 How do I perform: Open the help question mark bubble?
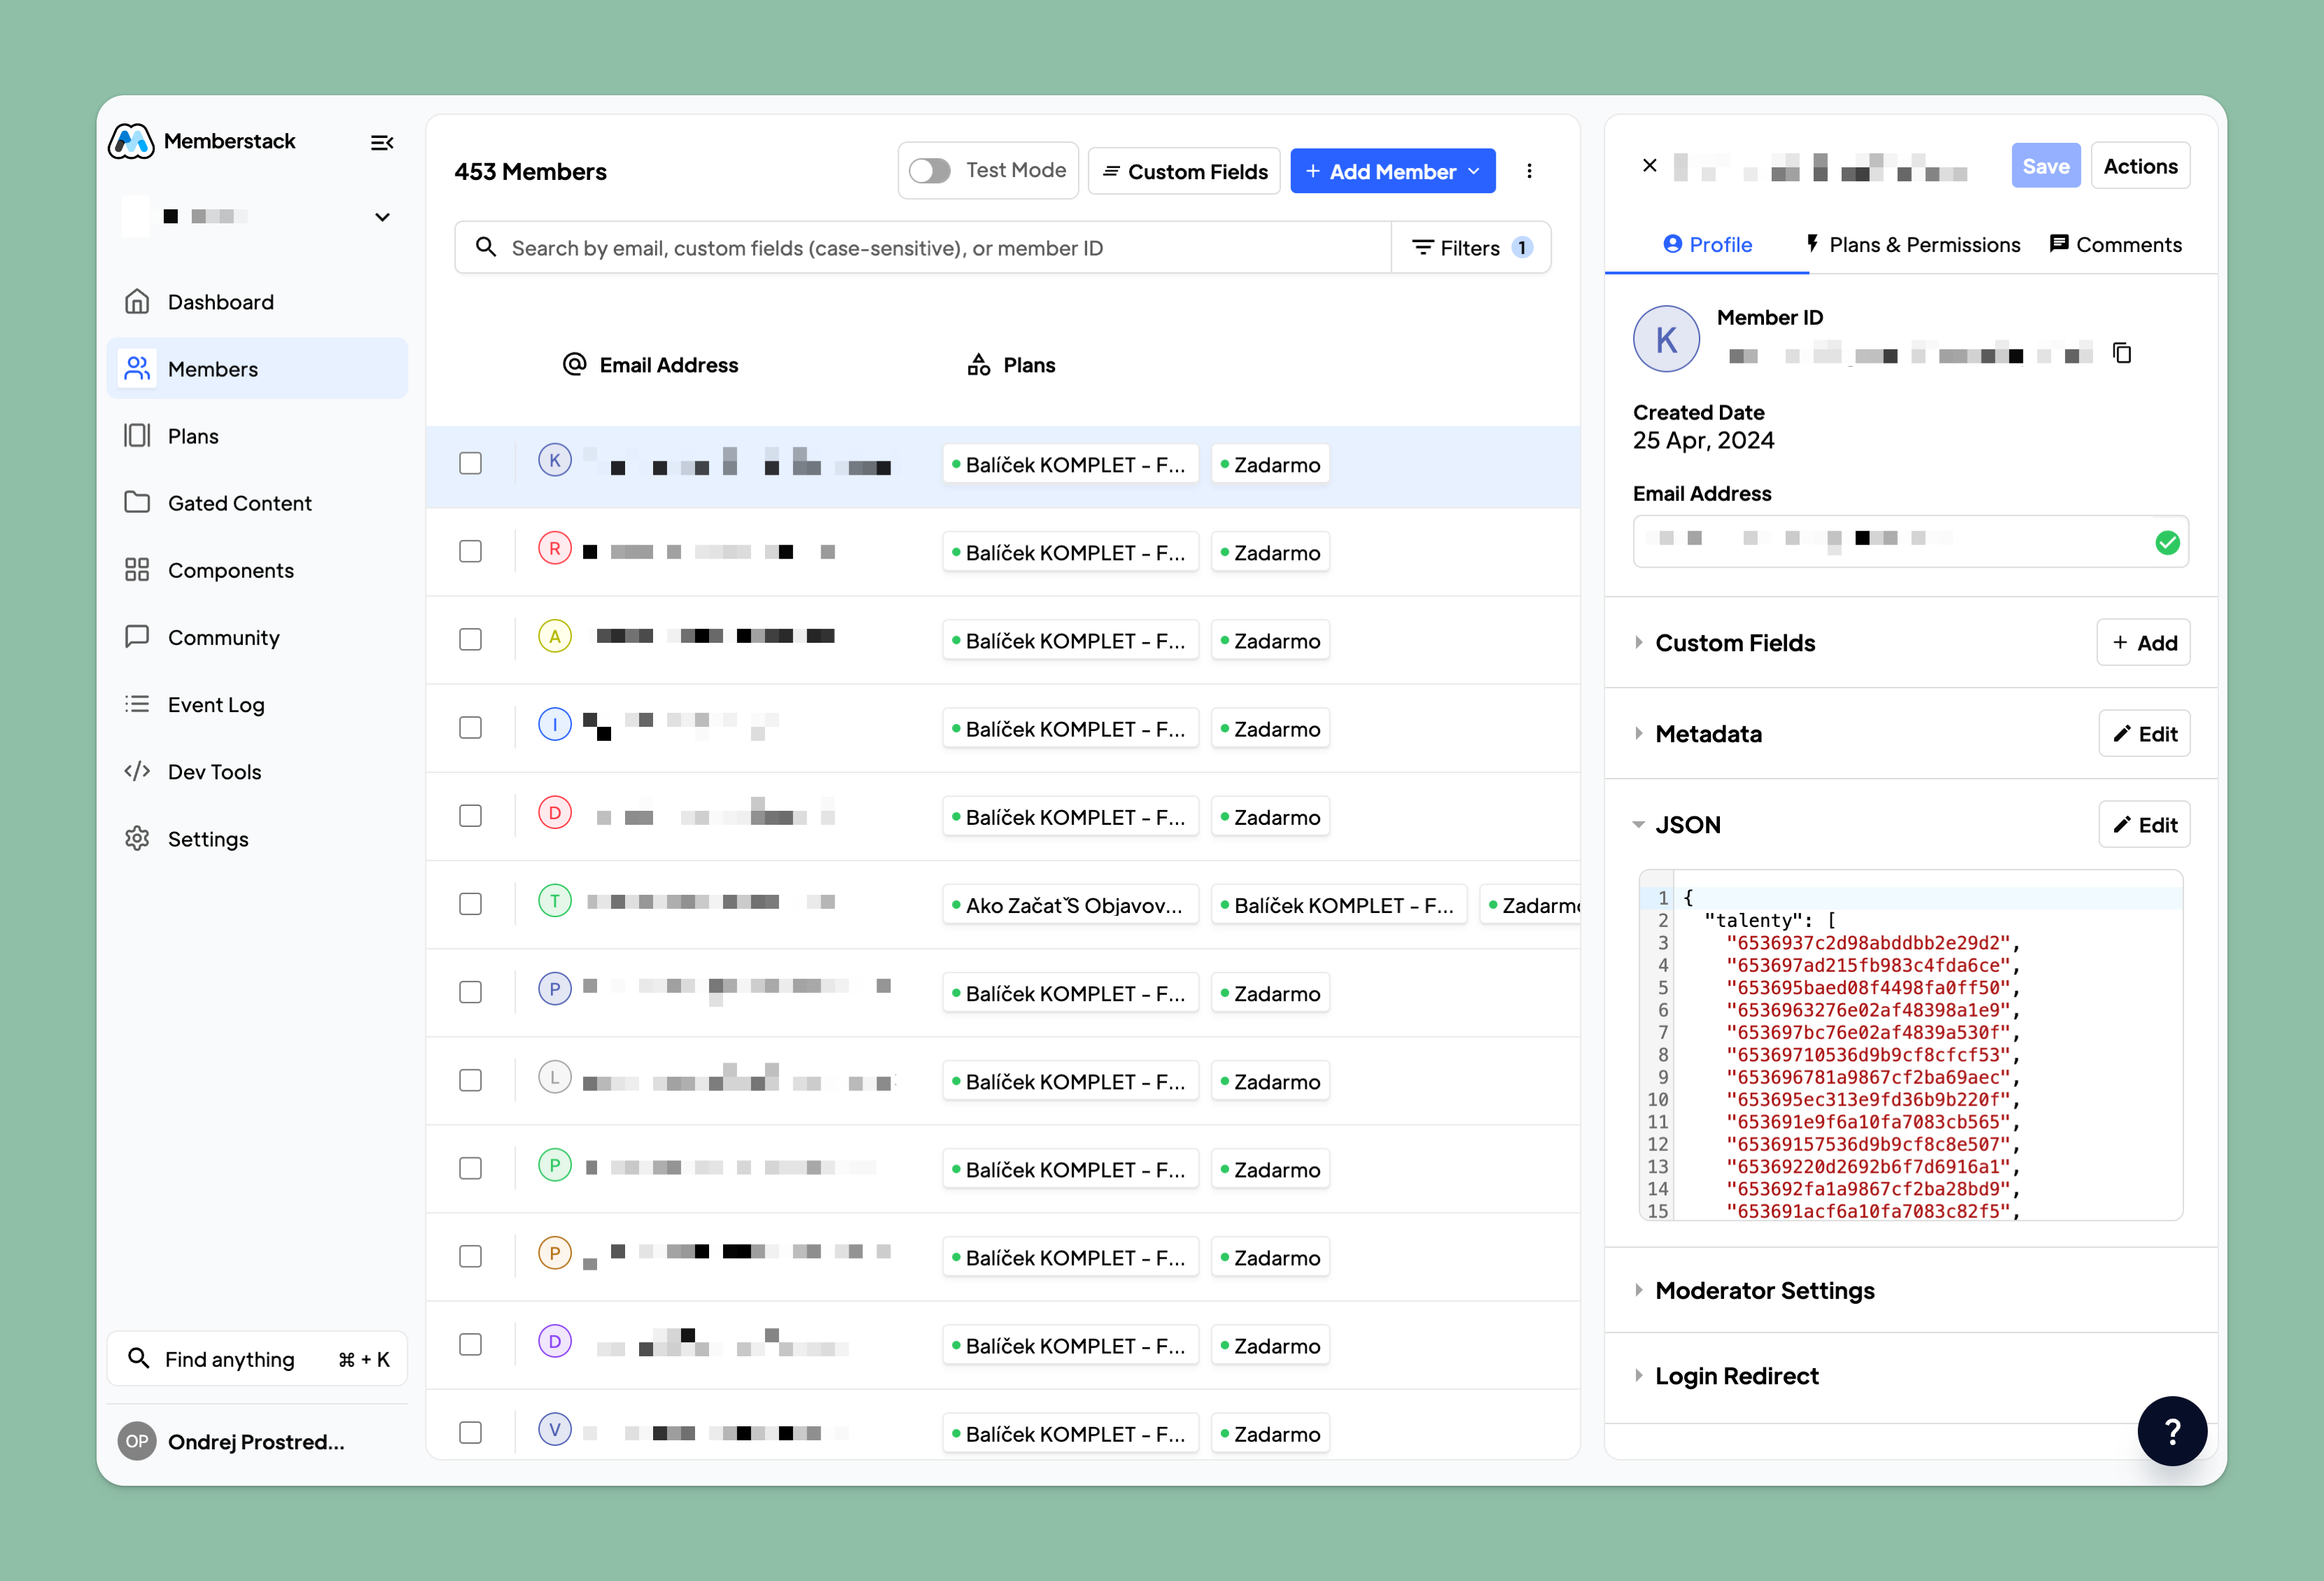[x=2171, y=1430]
